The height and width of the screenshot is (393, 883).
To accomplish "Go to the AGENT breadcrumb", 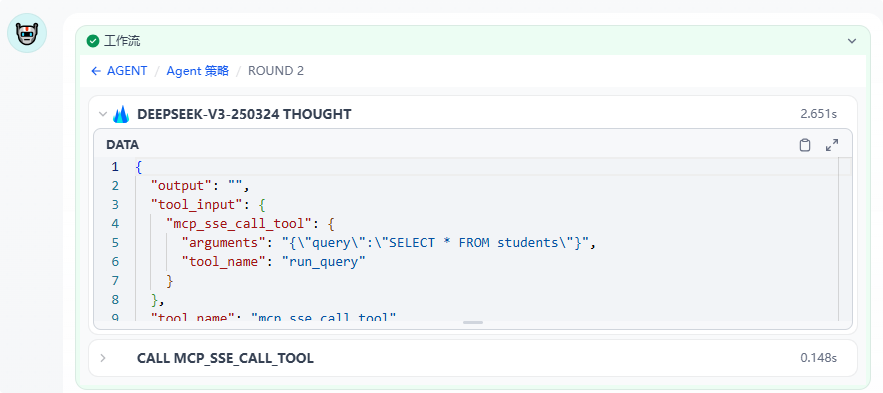I will (127, 71).
